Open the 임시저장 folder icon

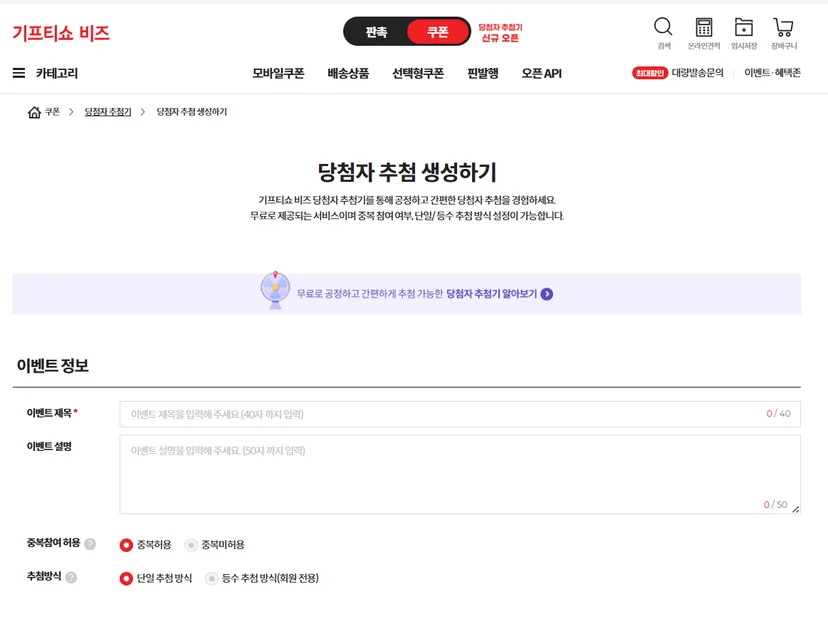(744, 27)
